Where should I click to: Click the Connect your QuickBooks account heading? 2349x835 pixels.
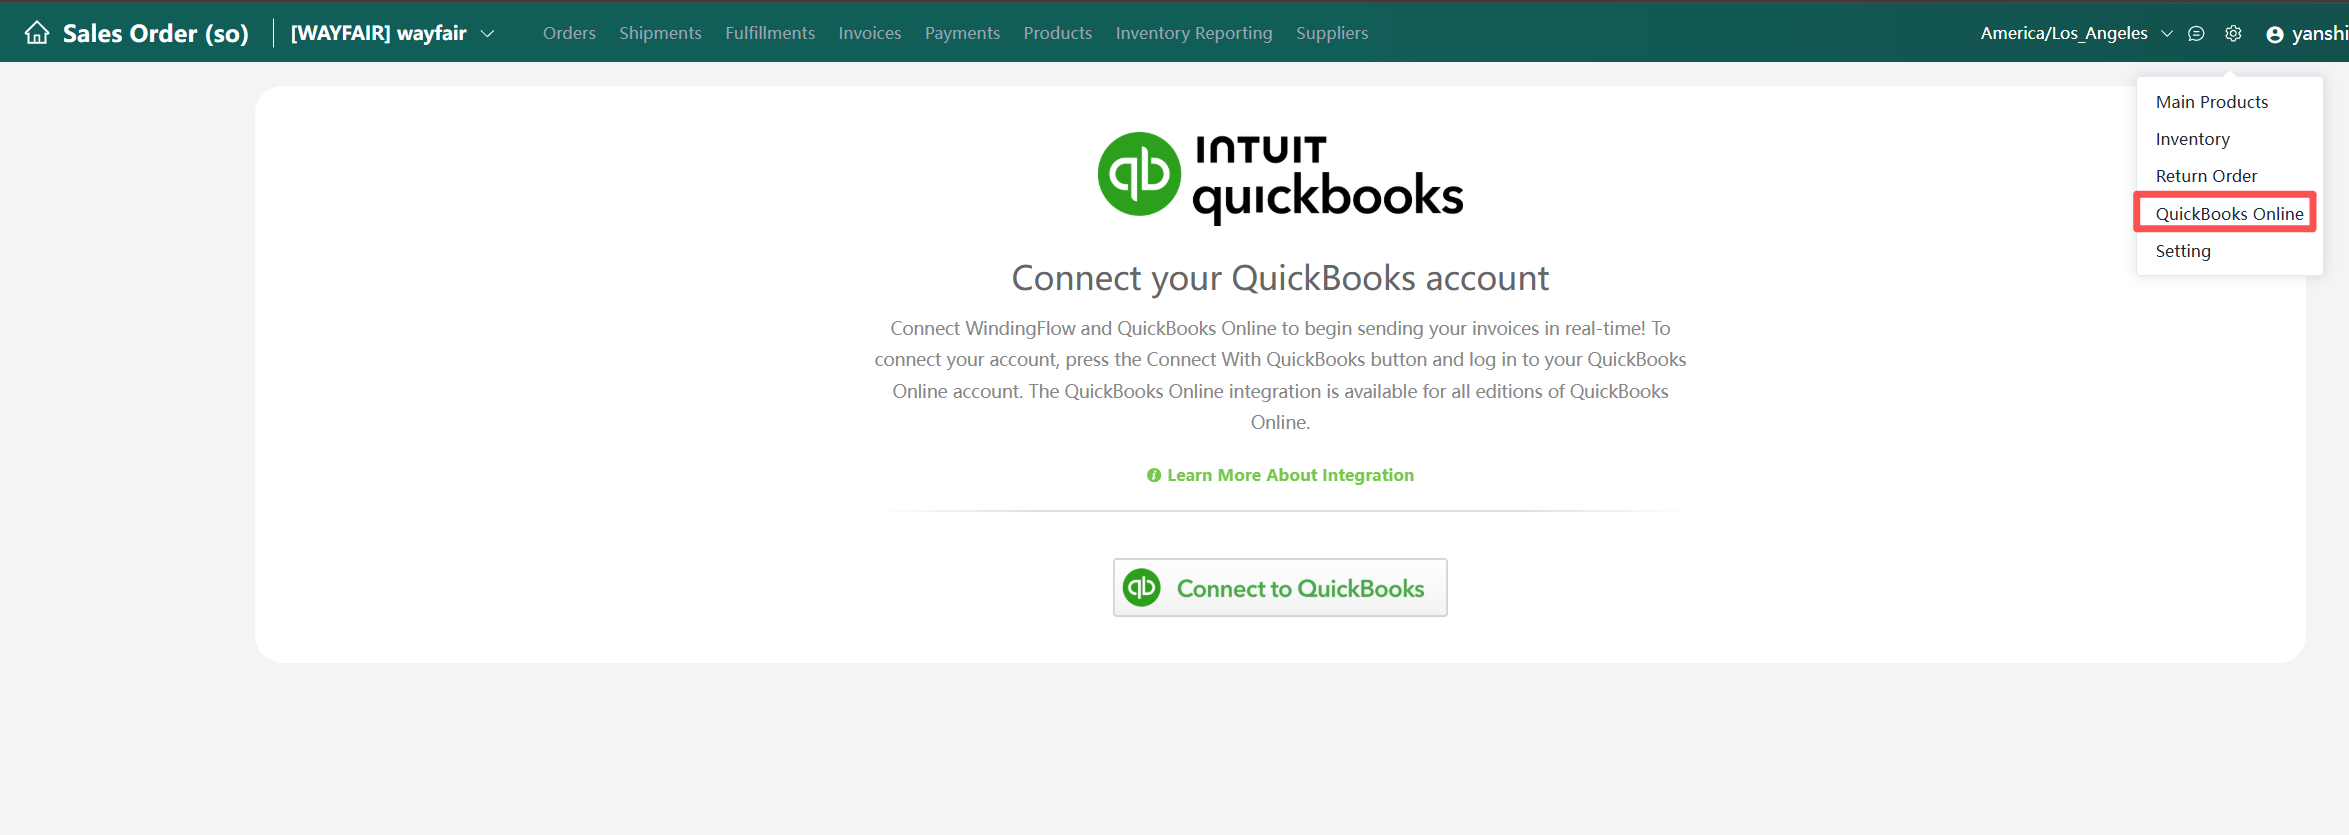pos(1280,278)
